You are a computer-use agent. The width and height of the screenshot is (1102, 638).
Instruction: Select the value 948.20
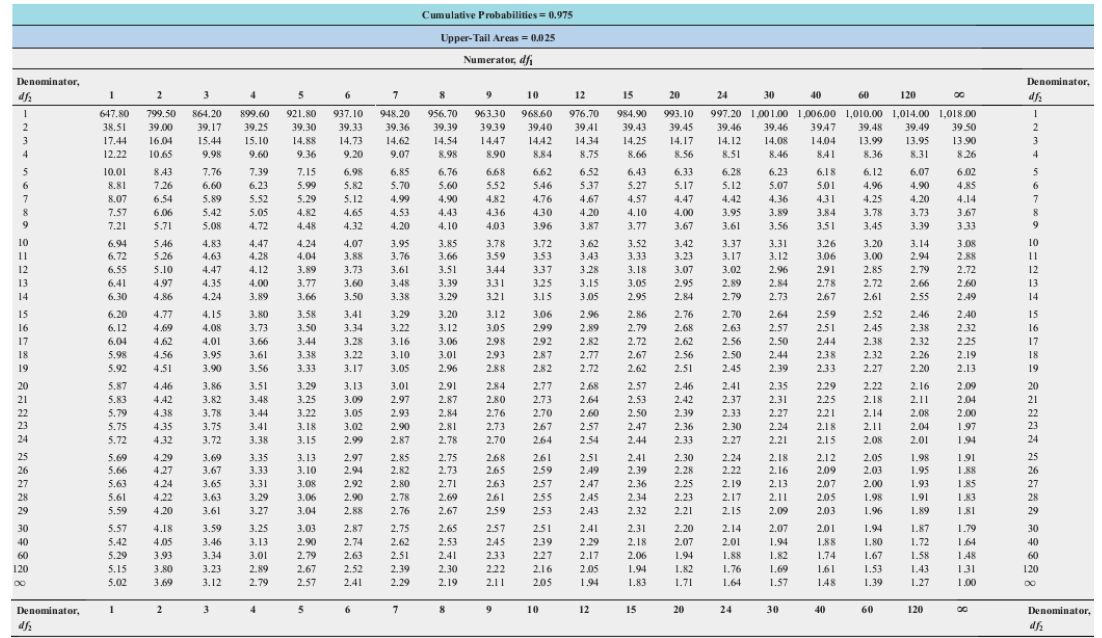click(x=395, y=114)
